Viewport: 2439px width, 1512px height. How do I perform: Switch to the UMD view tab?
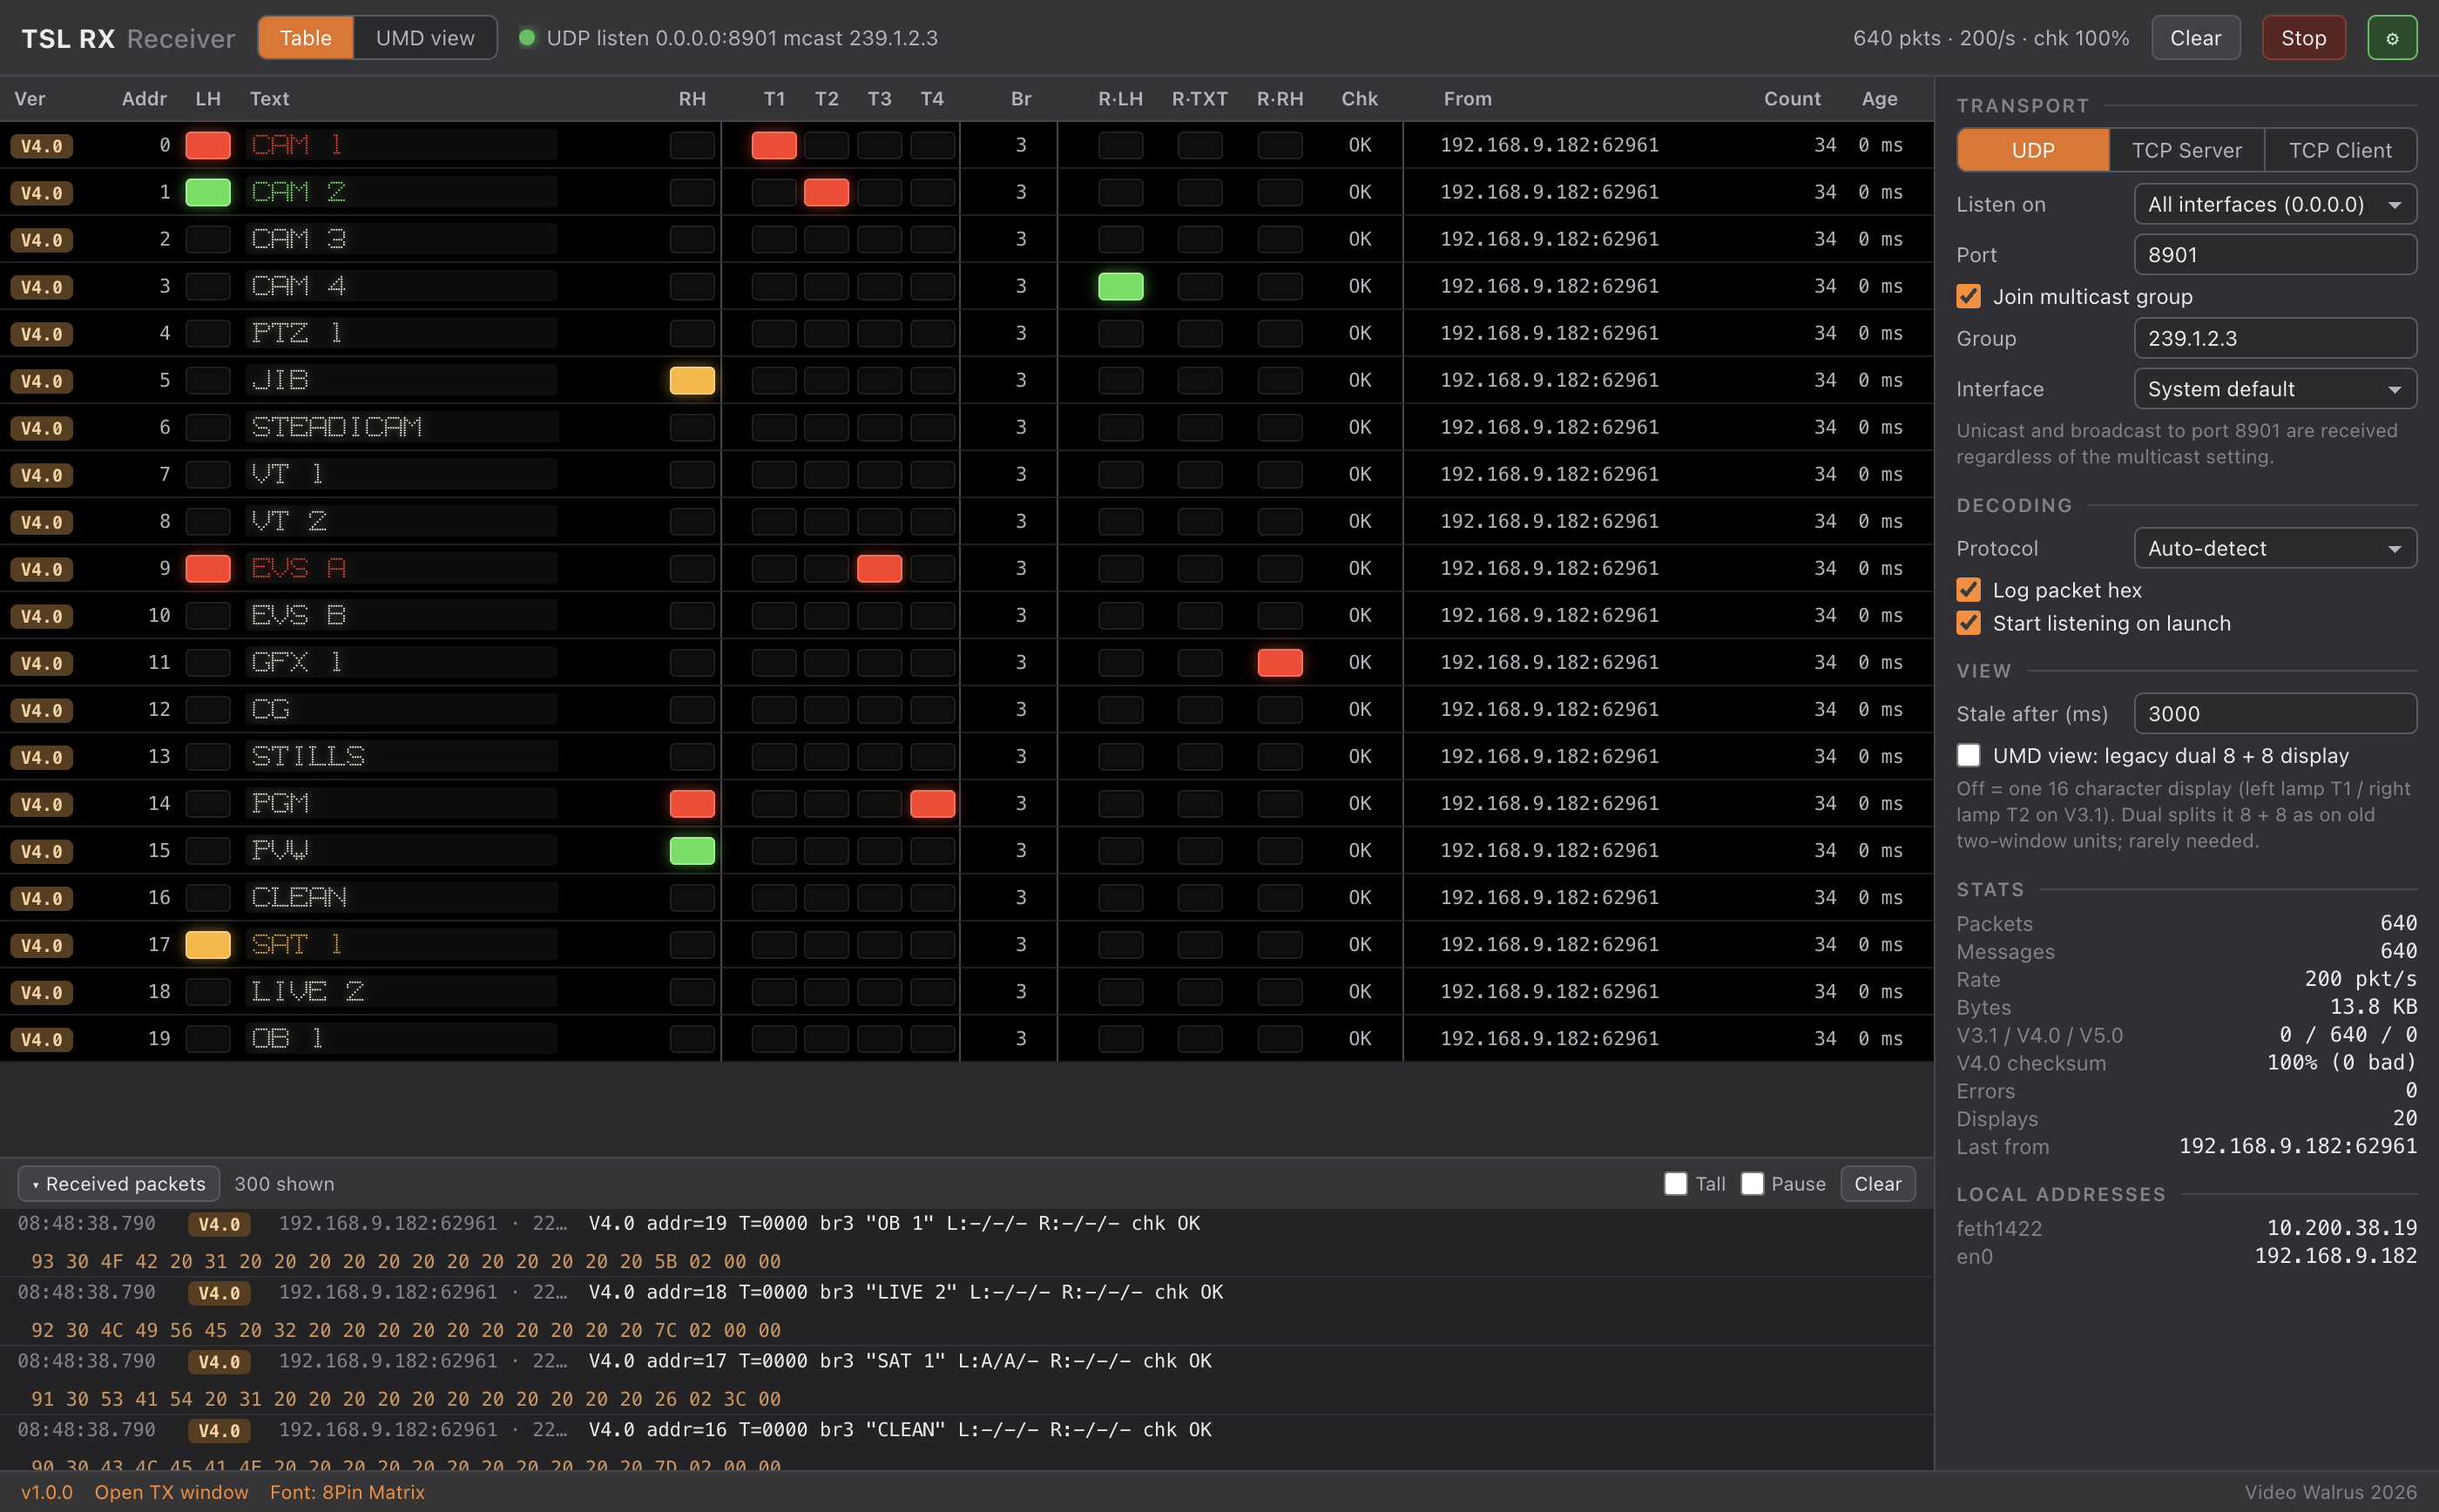(425, 38)
